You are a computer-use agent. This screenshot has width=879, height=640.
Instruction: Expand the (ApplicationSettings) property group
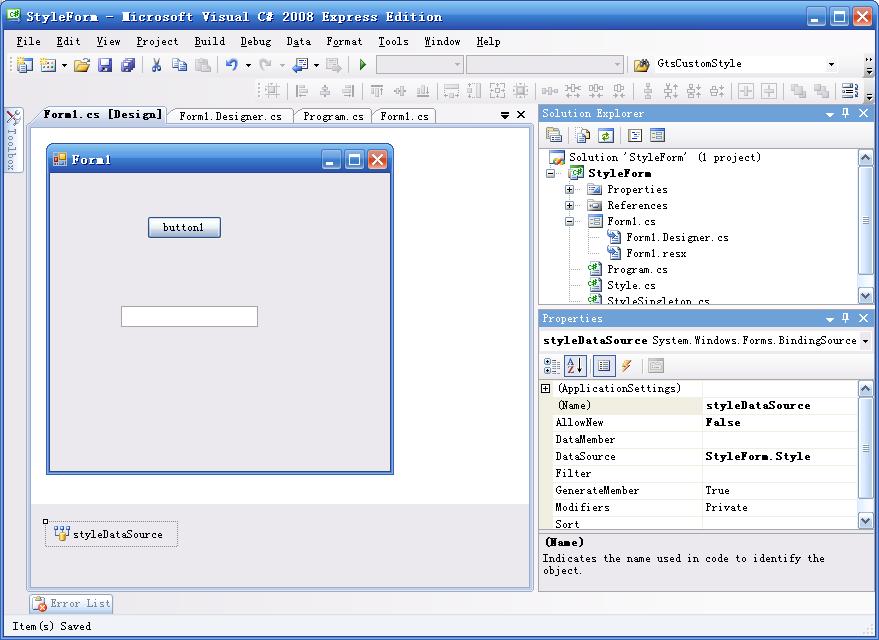pos(545,388)
